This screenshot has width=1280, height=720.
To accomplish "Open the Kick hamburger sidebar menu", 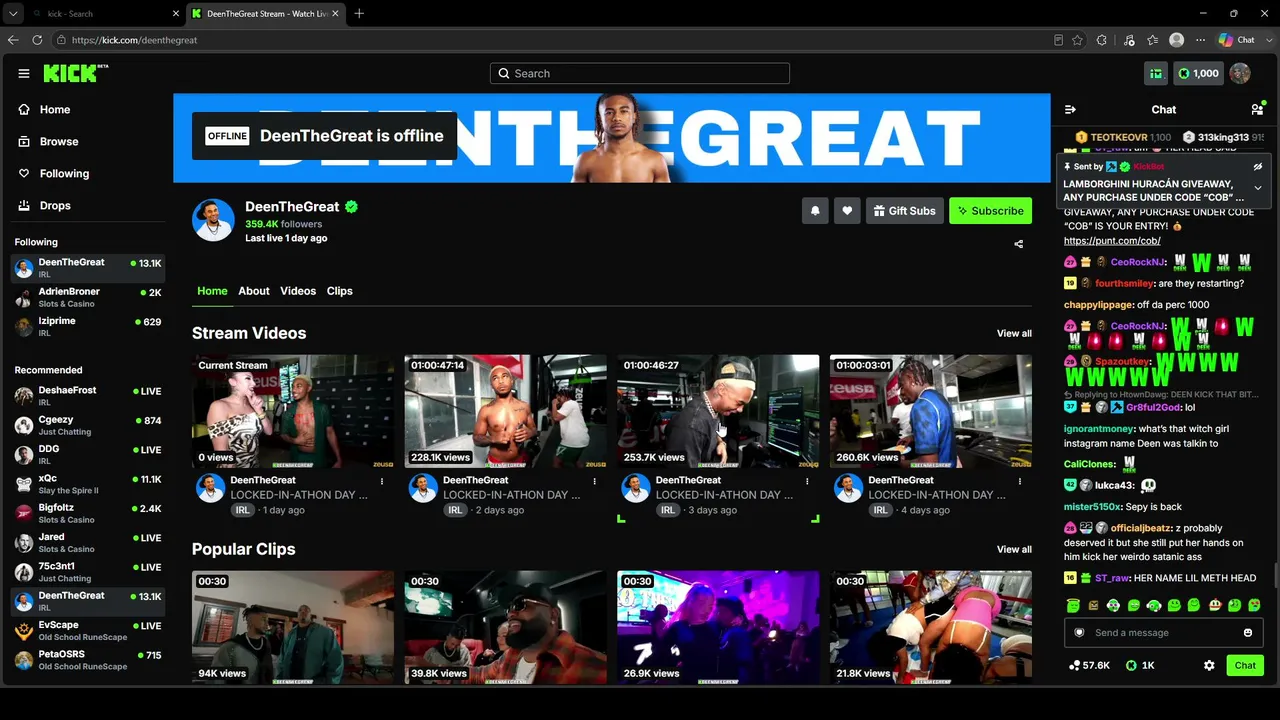I will click(x=24, y=73).
